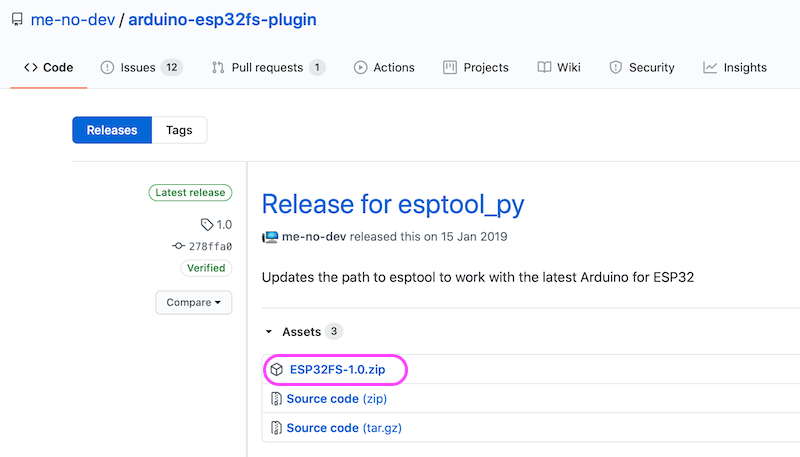The width and height of the screenshot is (800, 457).
Task: Click the release date 15 Jan 2019
Action: tap(474, 237)
